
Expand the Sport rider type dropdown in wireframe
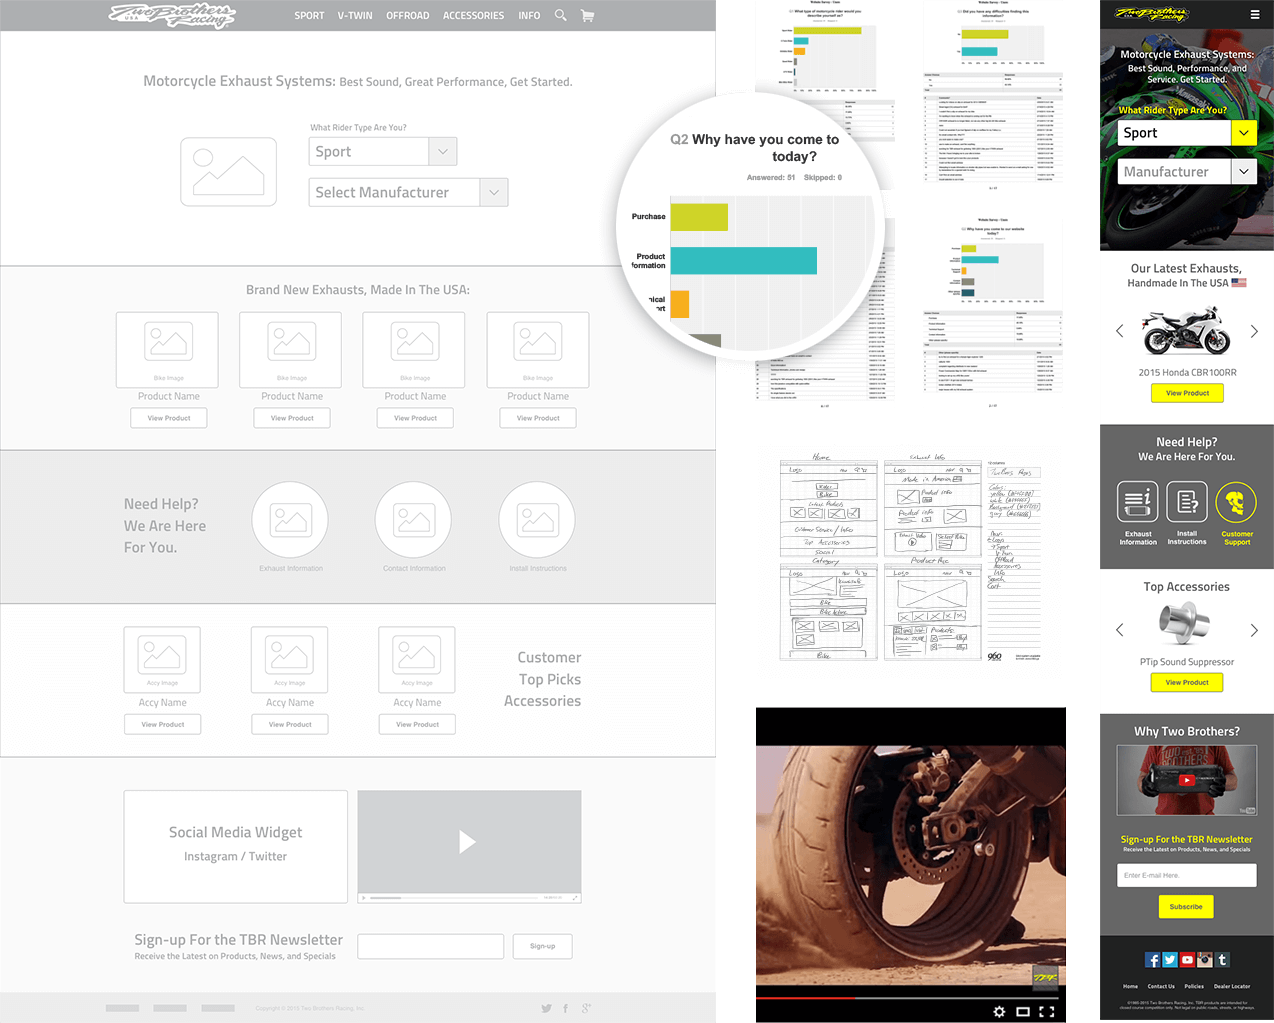click(x=443, y=152)
